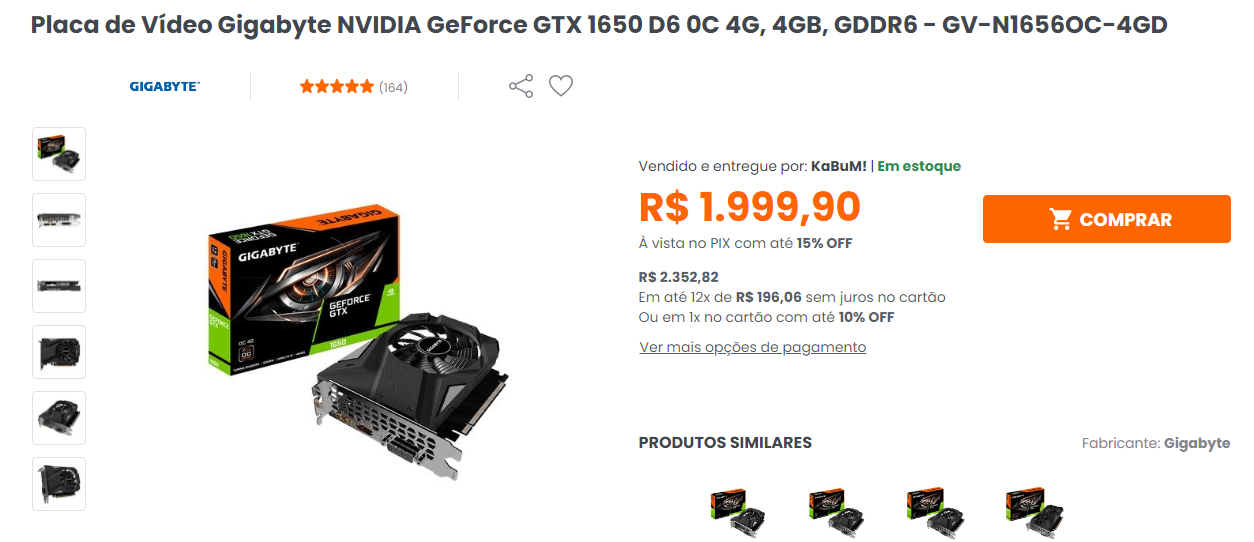Click the share icon

(521, 86)
